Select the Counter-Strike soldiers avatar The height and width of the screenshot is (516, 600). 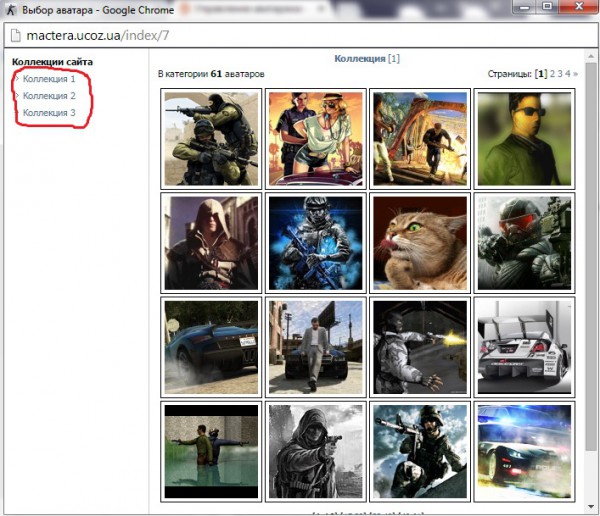(x=211, y=139)
